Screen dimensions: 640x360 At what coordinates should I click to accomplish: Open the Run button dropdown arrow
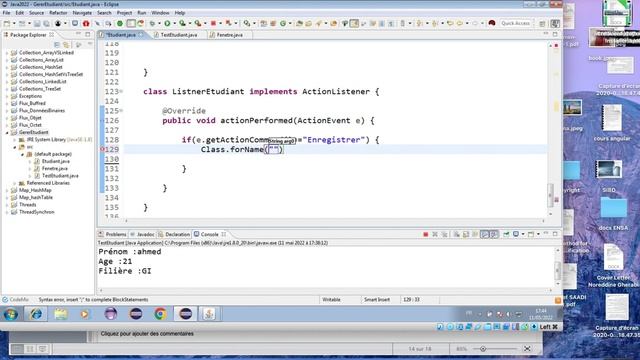[x=174, y=24]
